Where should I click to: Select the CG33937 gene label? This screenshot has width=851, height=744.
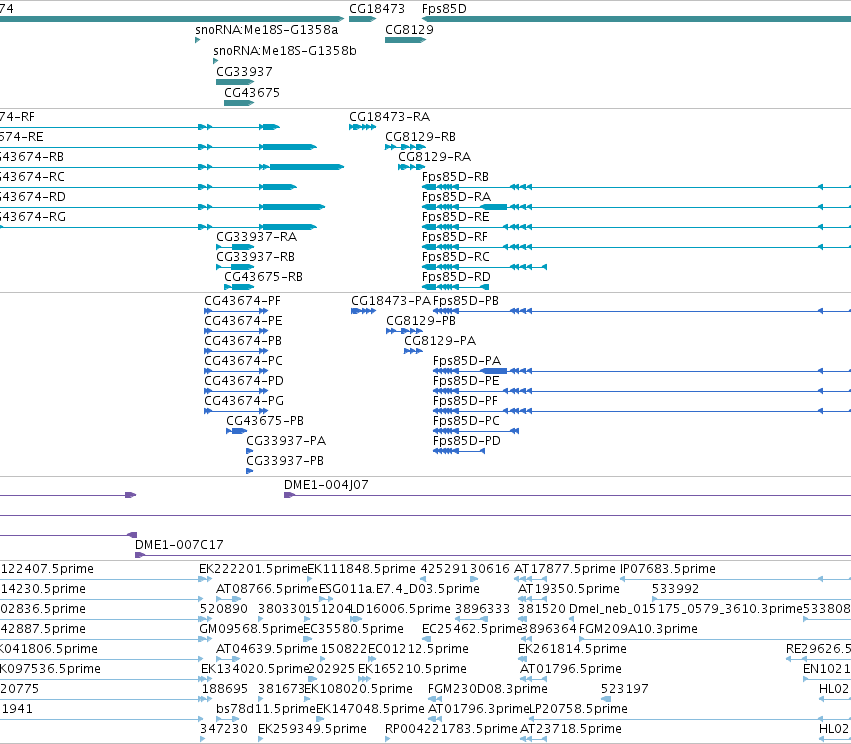244,72
